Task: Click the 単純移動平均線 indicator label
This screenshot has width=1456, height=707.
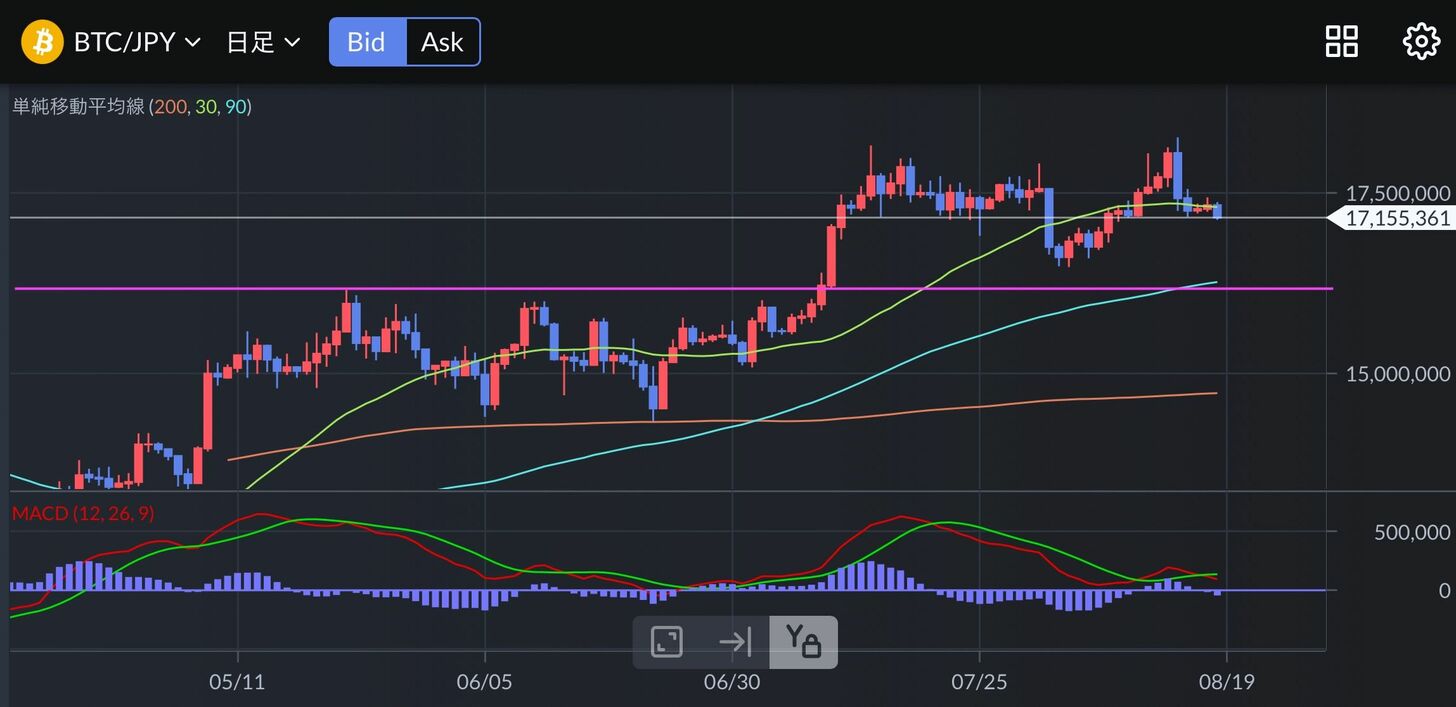Action: tap(79, 106)
